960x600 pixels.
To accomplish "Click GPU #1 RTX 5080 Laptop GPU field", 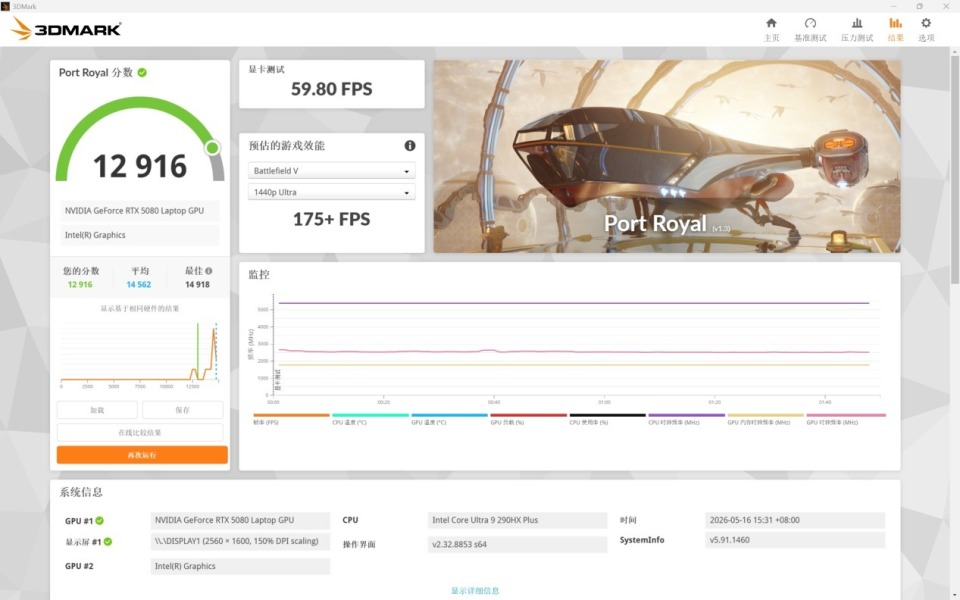I will click(x=240, y=520).
